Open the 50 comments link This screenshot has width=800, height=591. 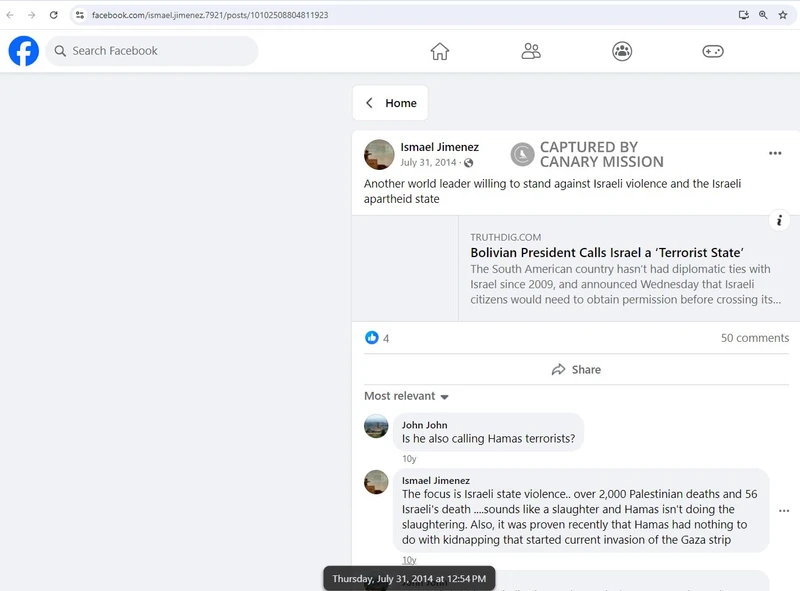(x=754, y=338)
